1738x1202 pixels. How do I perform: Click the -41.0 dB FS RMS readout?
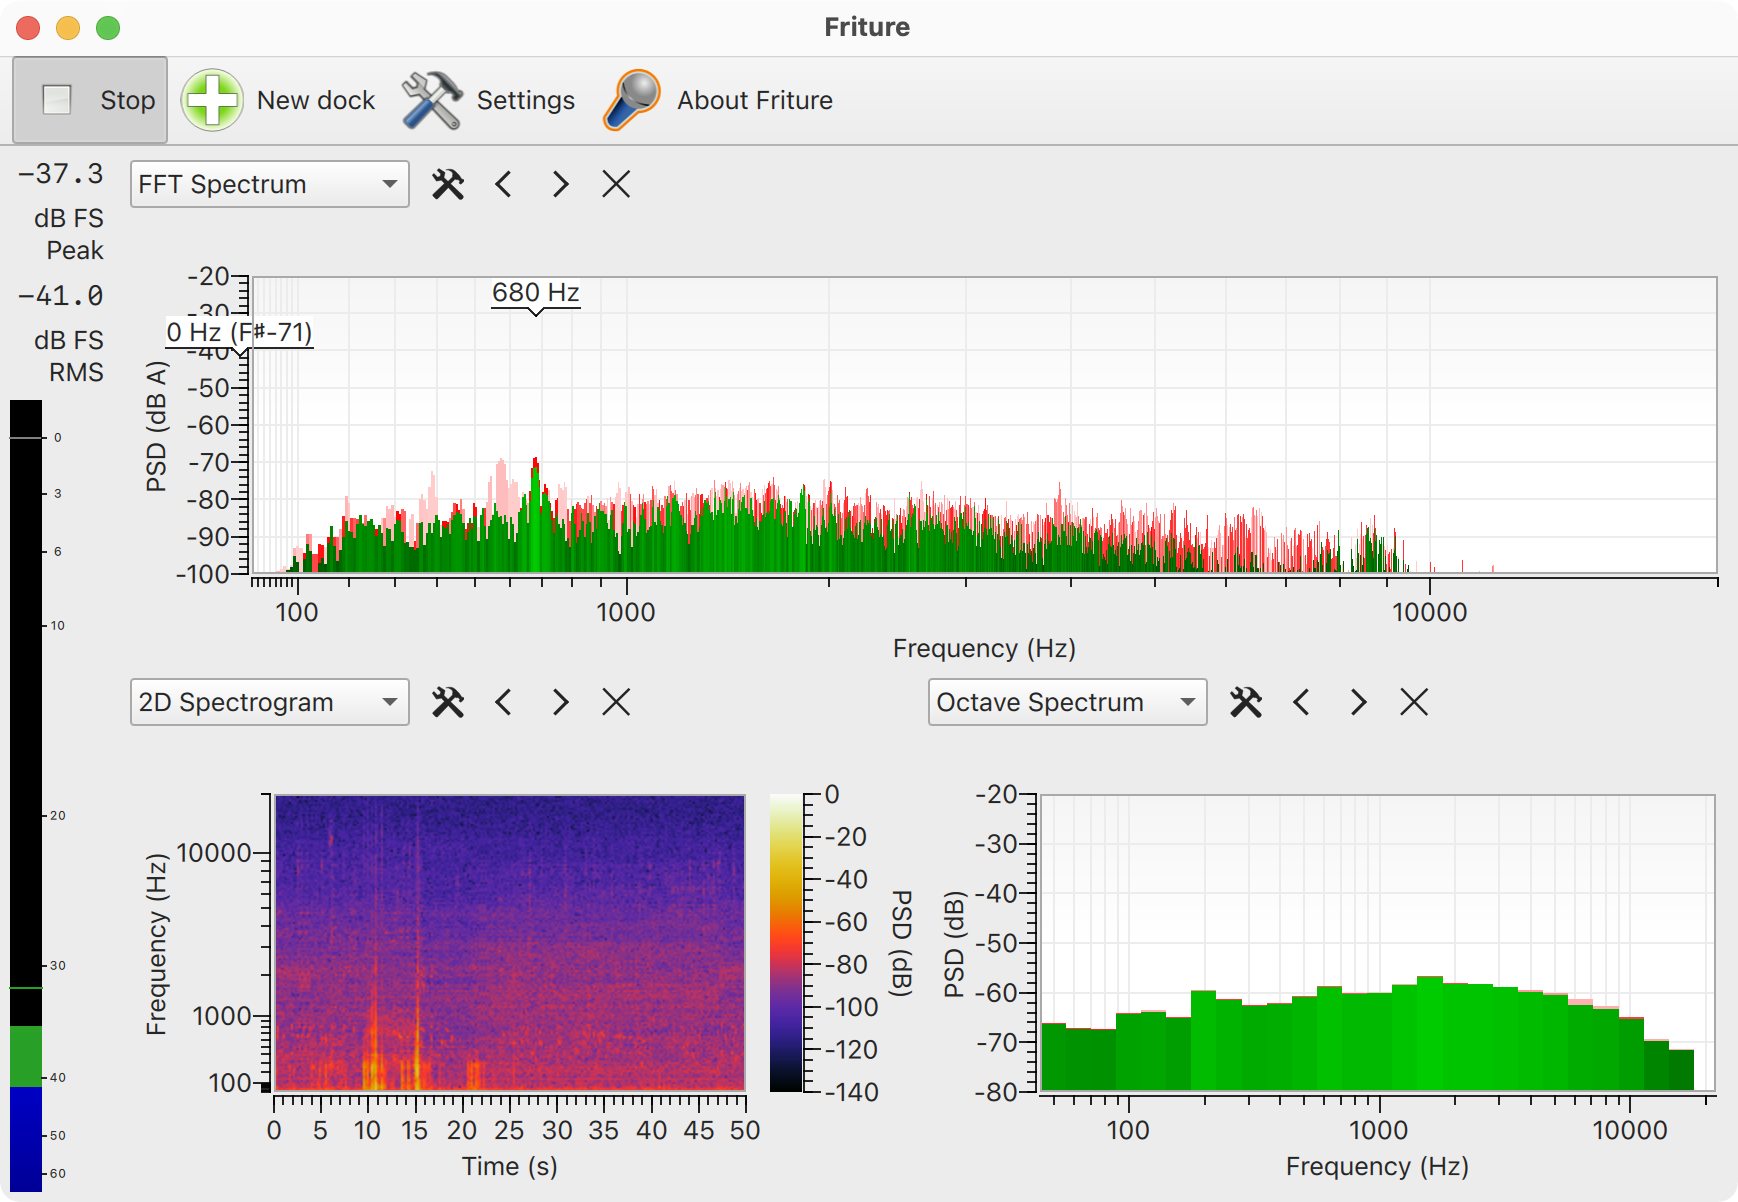(61, 333)
